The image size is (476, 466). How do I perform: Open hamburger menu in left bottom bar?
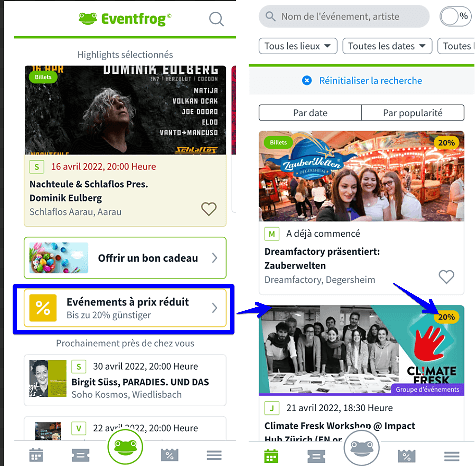214,455
